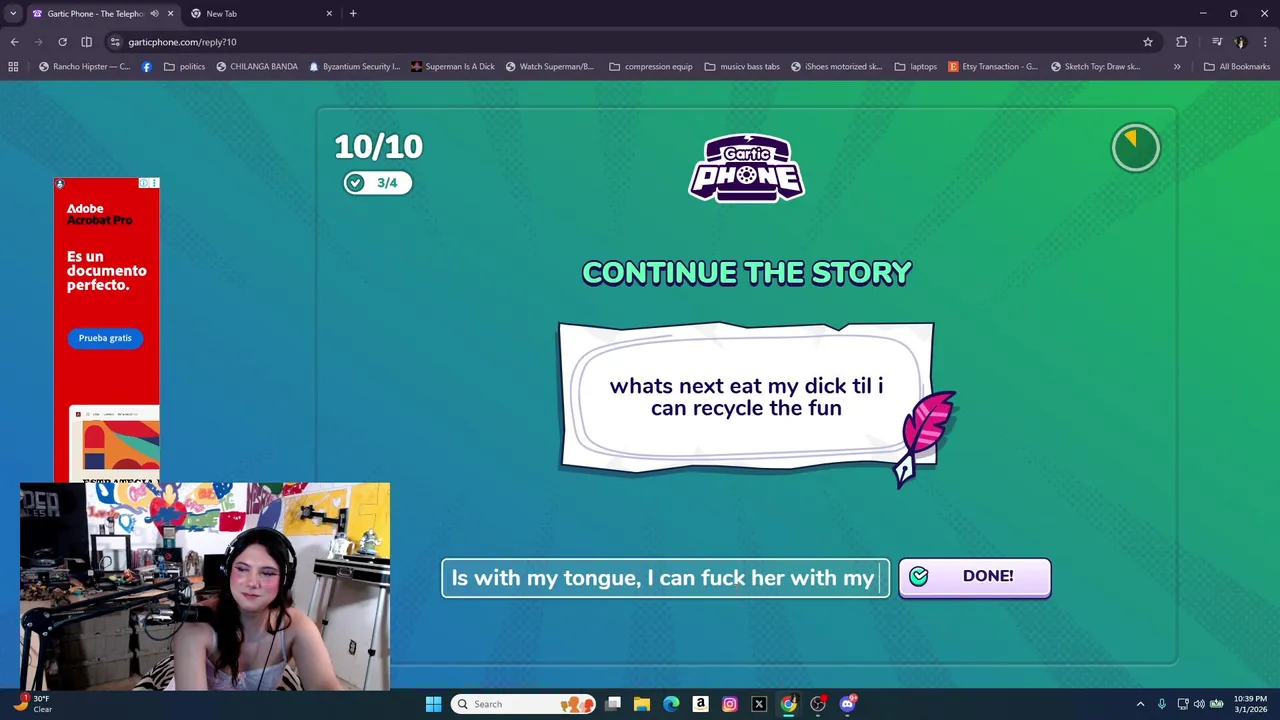View site information icon in address bar
Image resolution: width=1280 pixels, height=720 pixels.
(x=115, y=42)
